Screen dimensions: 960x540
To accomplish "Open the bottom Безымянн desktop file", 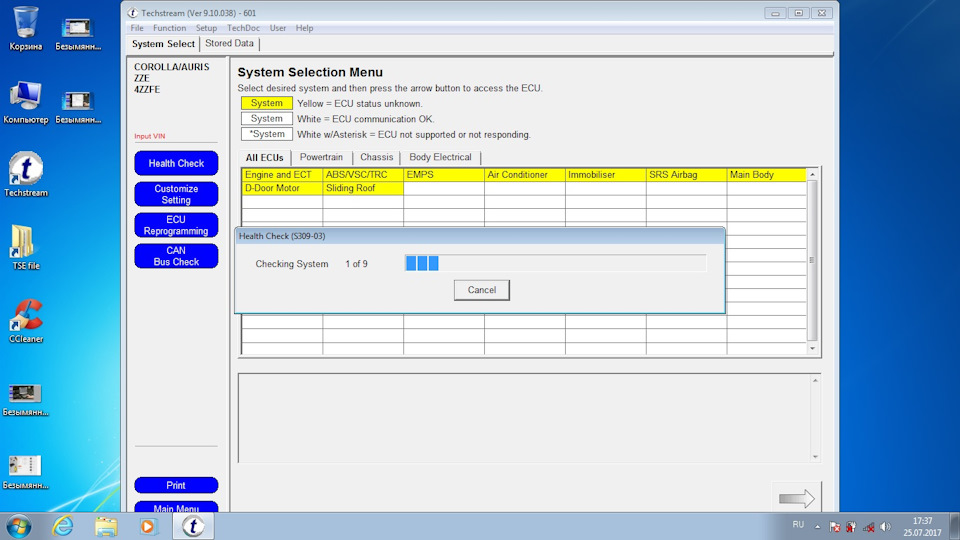I will pyautogui.click(x=25, y=473).
